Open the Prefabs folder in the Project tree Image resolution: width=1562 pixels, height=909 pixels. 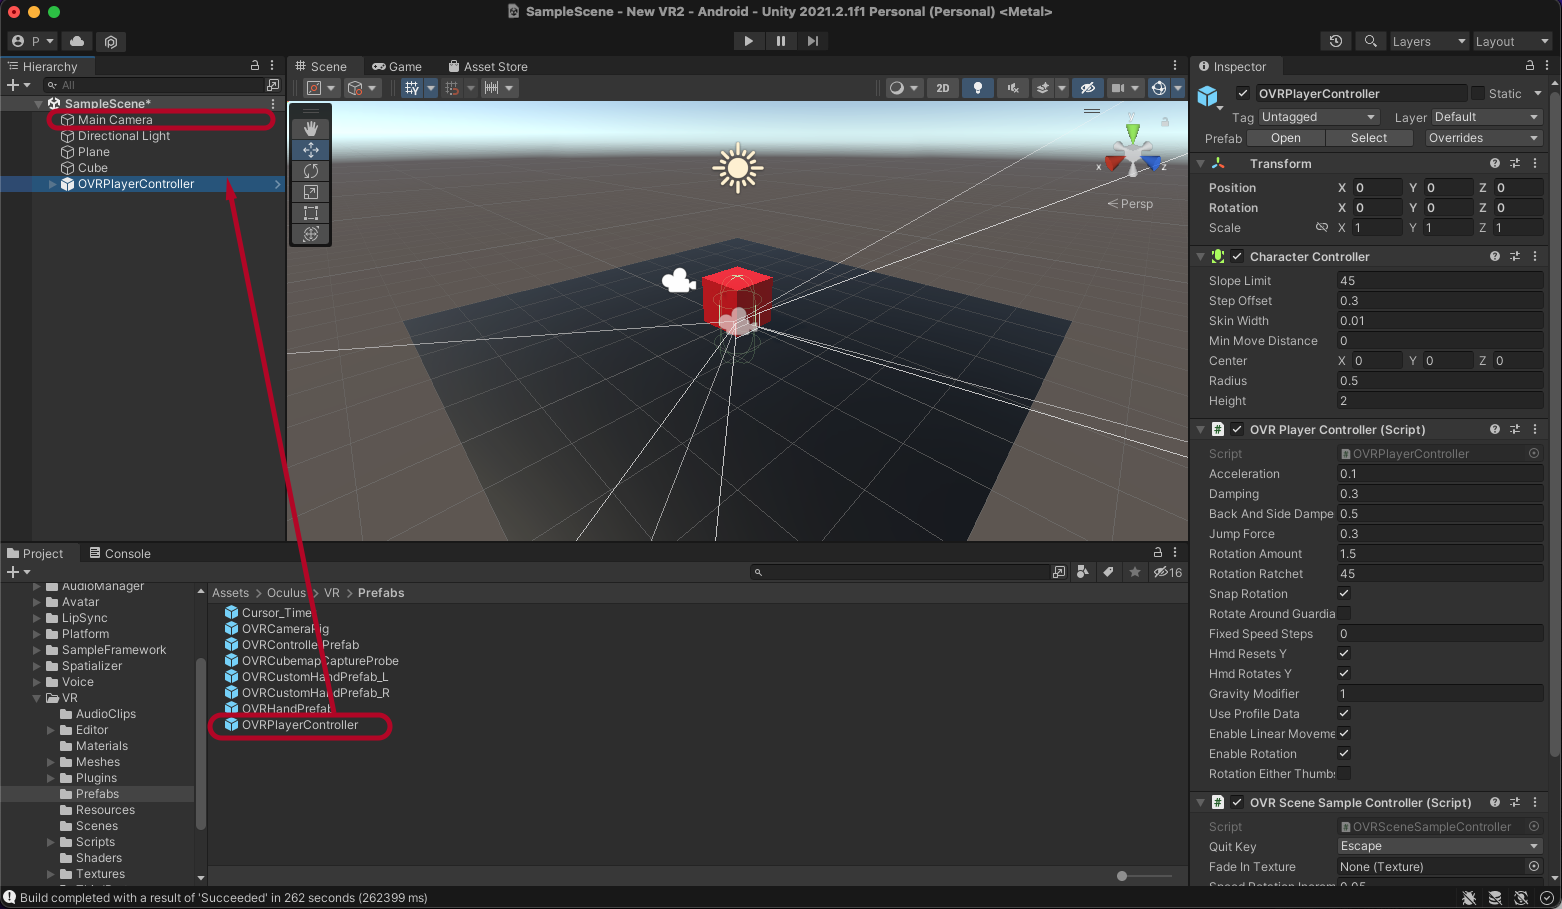click(x=97, y=794)
